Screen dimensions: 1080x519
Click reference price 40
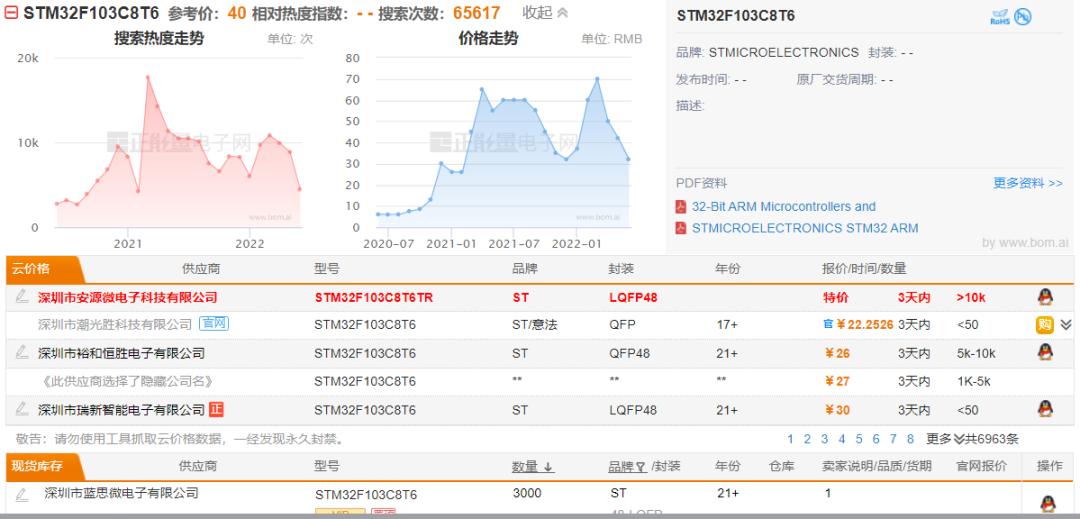(x=236, y=12)
